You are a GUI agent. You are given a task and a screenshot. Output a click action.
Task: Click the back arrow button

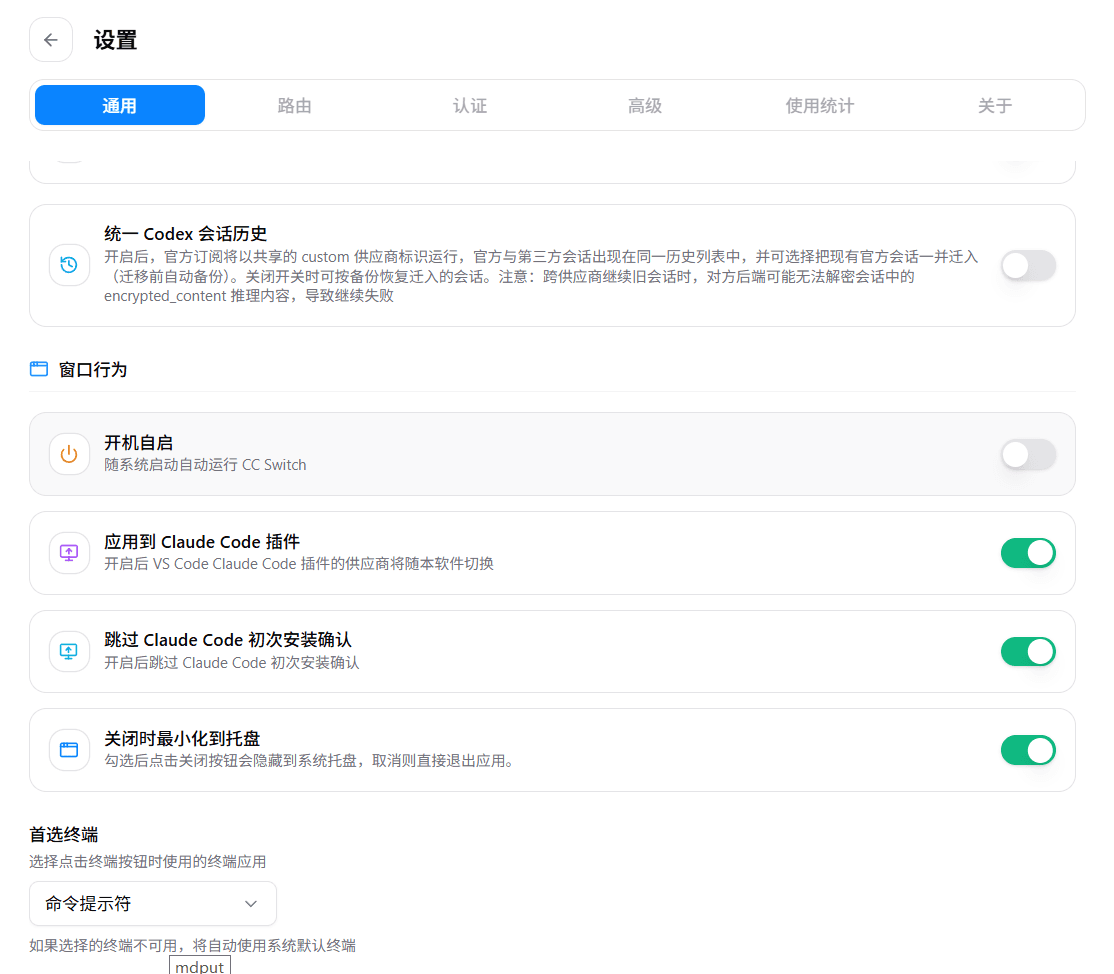tap(50, 40)
